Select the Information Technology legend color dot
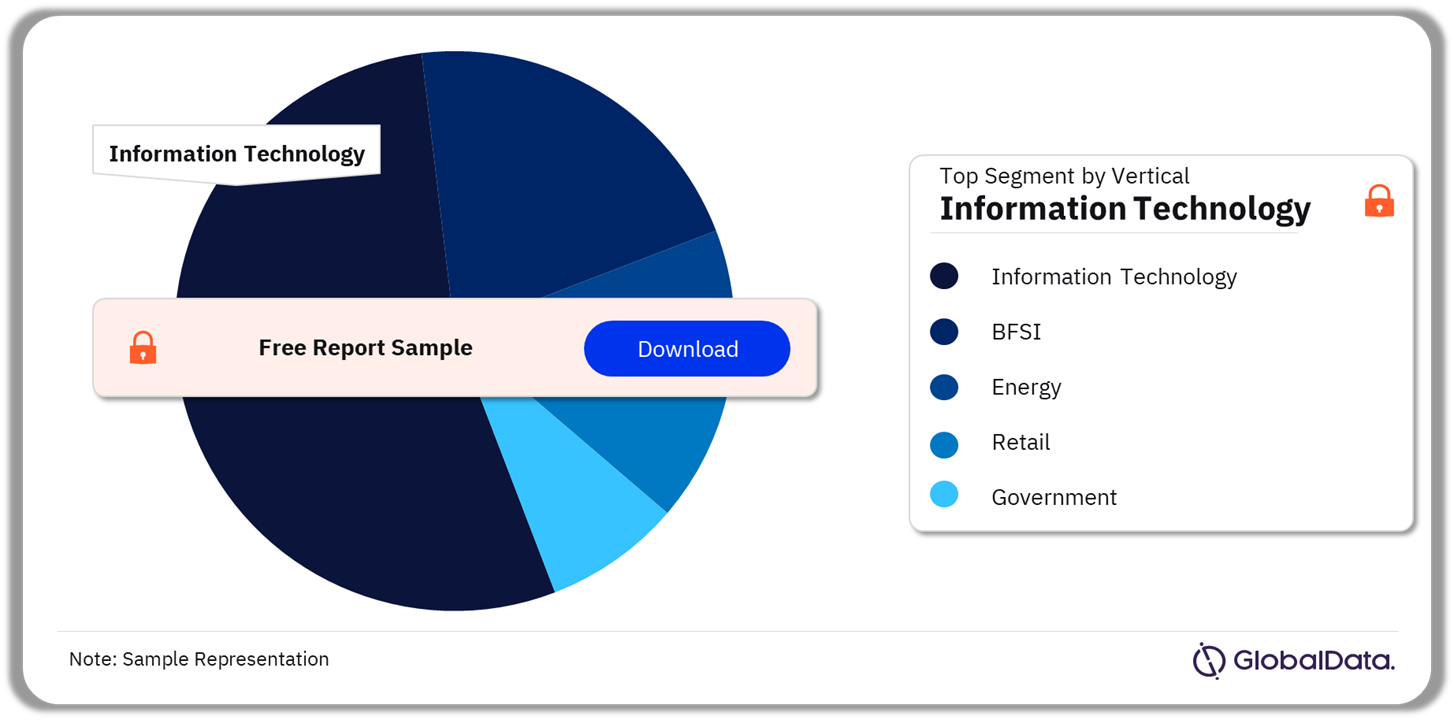Image resolution: width=1454 pixels, height=720 pixels. click(944, 276)
